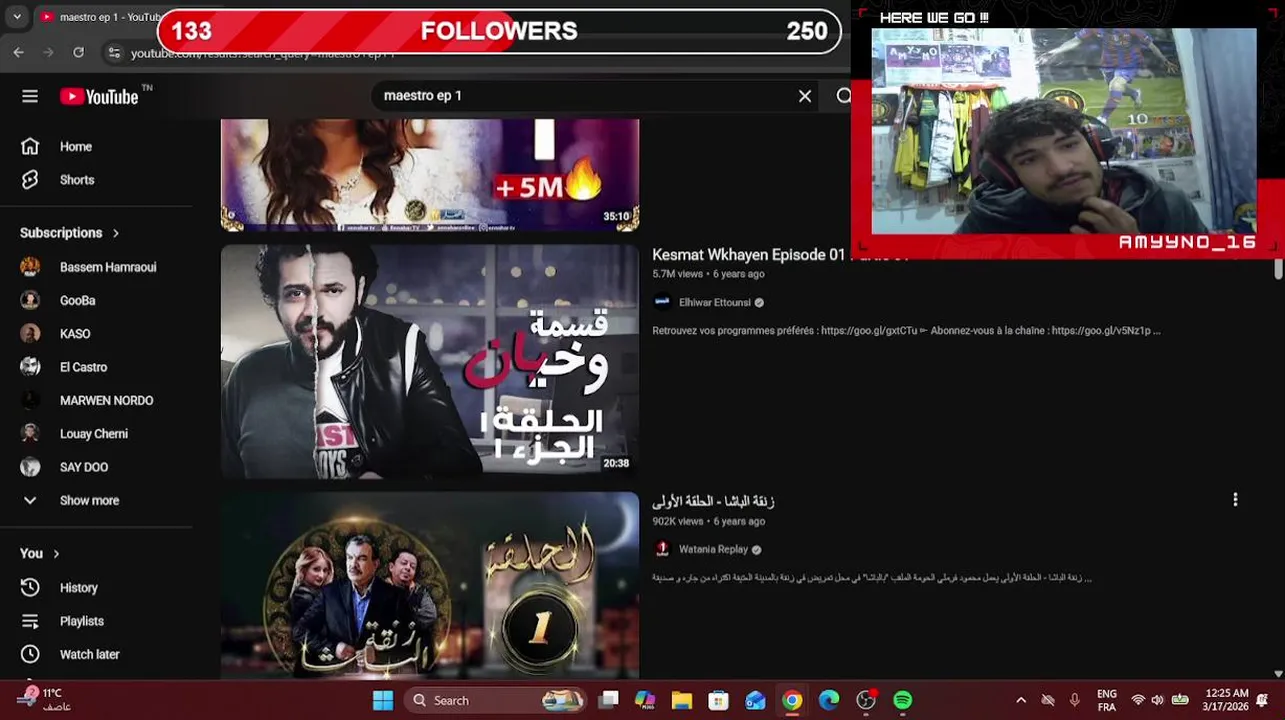Click the History clock icon
This screenshot has width=1285, height=720.
coord(30,588)
